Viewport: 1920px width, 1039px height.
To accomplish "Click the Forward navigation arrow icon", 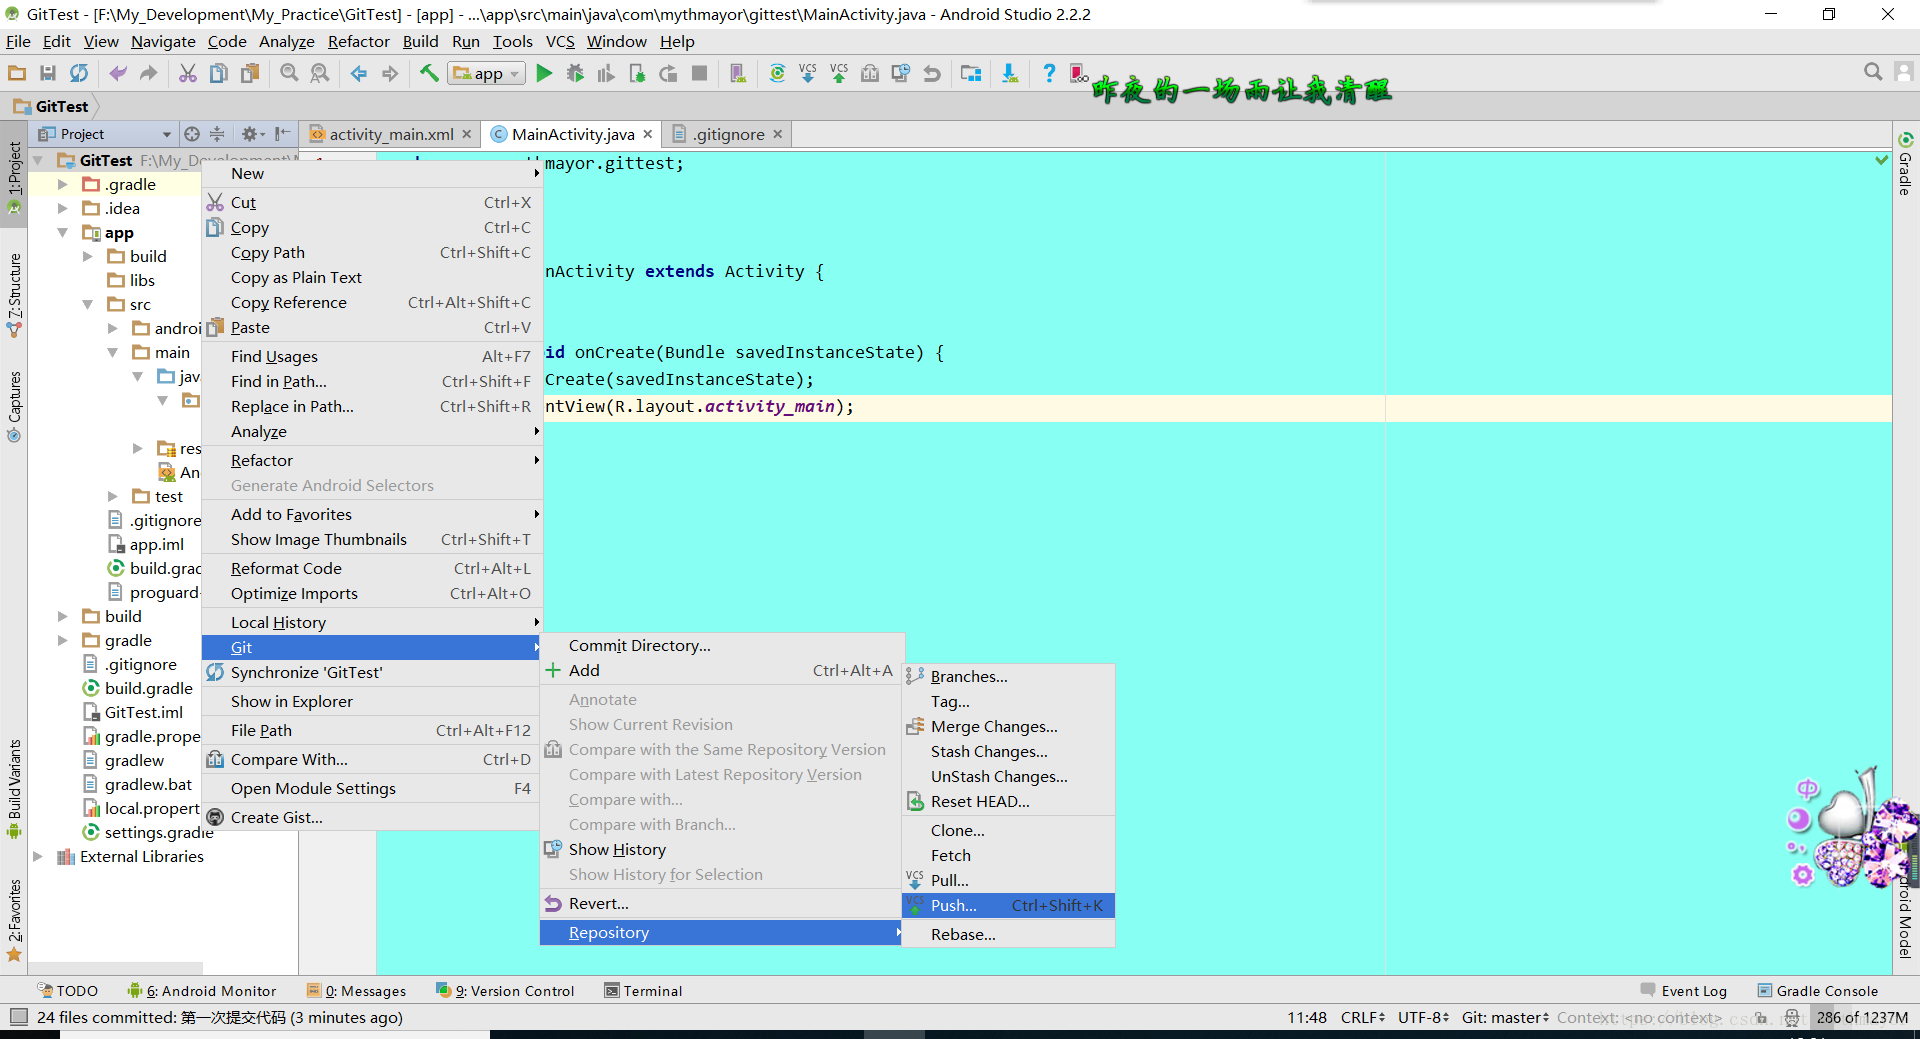I will point(390,73).
